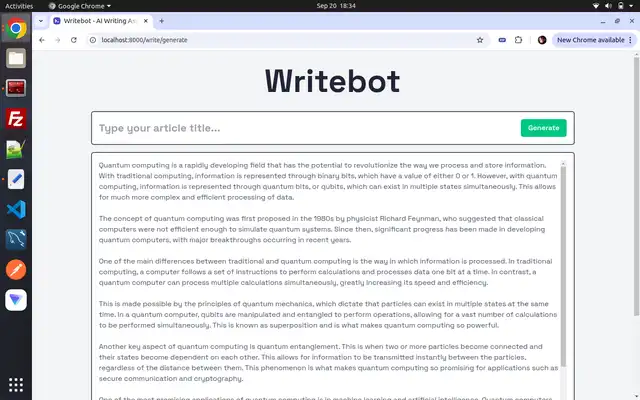Close the Writebot tab

[146, 21]
